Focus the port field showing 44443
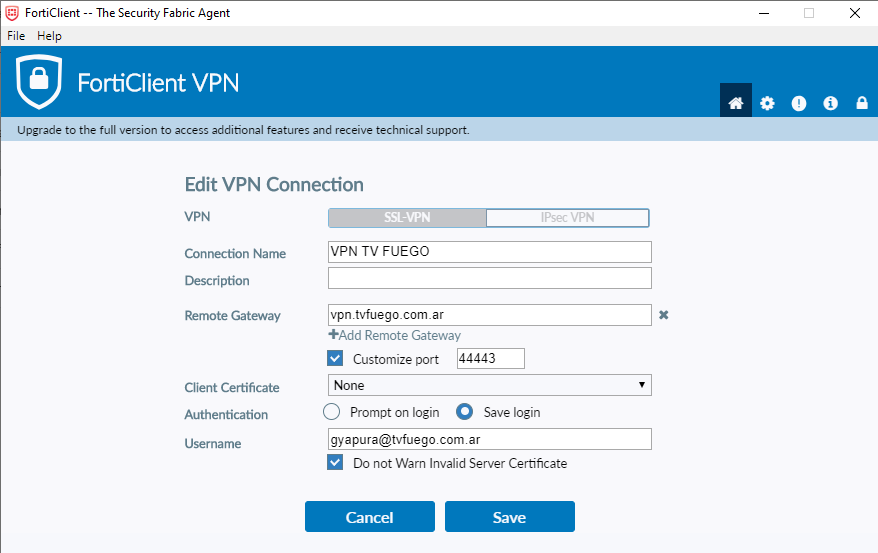Screen dimensions: 878x553 click(x=491, y=358)
